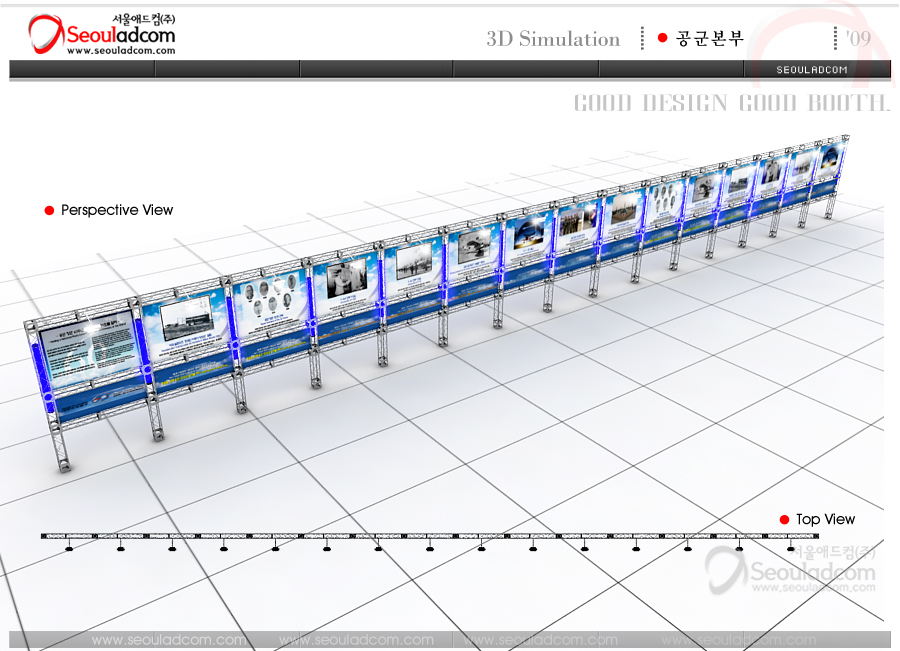Click the 공군본부 heading text
This screenshot has height=651, width=900.
[x=710, y=39]
